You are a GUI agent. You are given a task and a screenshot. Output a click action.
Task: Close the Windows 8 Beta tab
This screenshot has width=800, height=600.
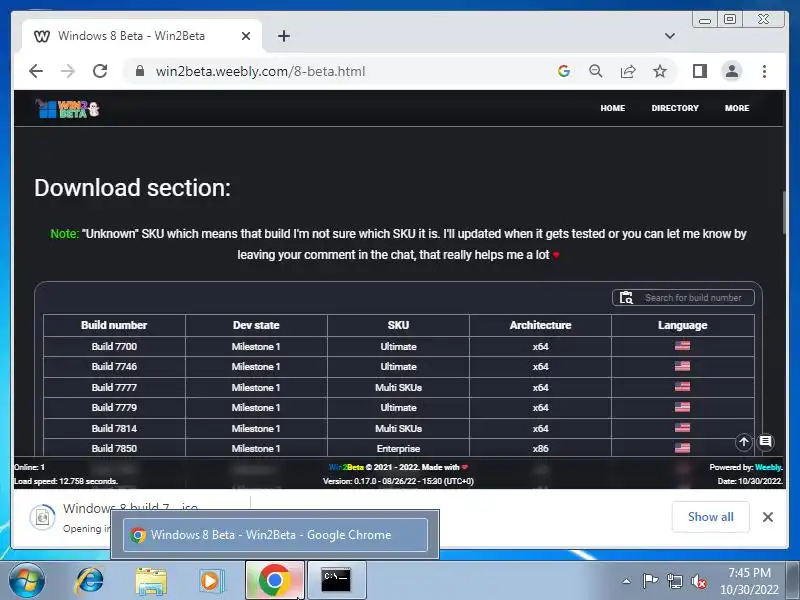coord(245,36)
